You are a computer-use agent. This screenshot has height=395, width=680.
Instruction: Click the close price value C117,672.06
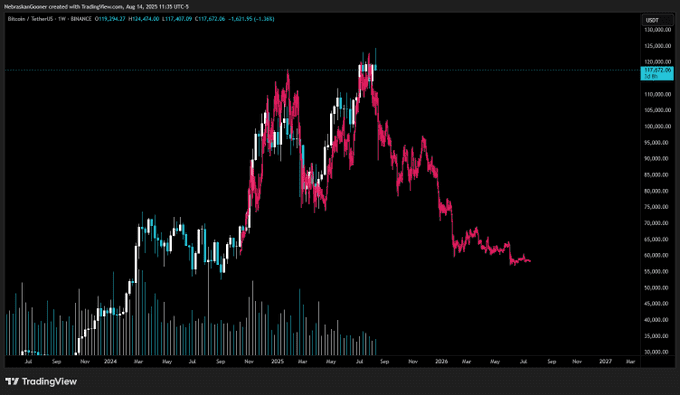[210, 19]
